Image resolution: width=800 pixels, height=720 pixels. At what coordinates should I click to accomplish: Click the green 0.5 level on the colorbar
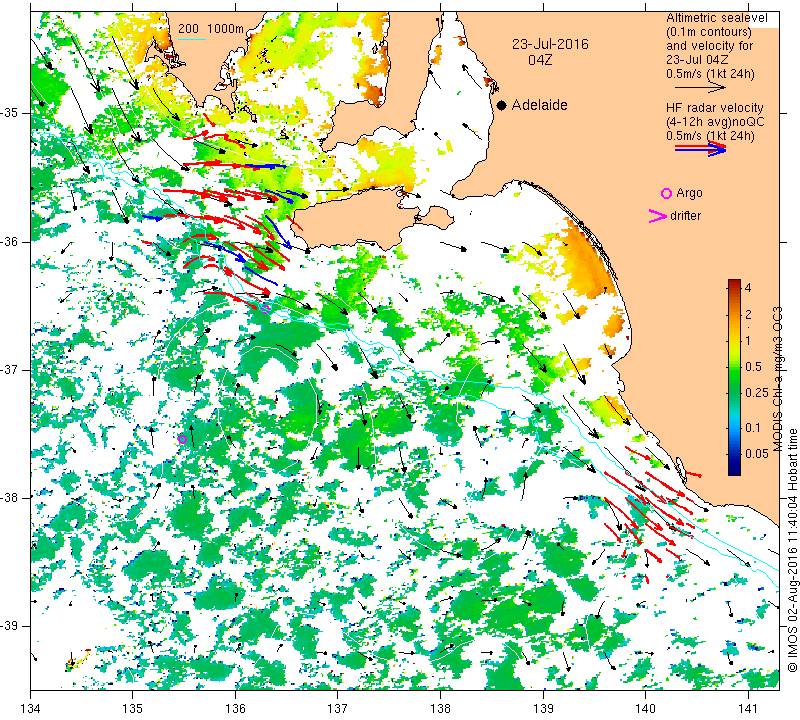click(x=734, y=366)
